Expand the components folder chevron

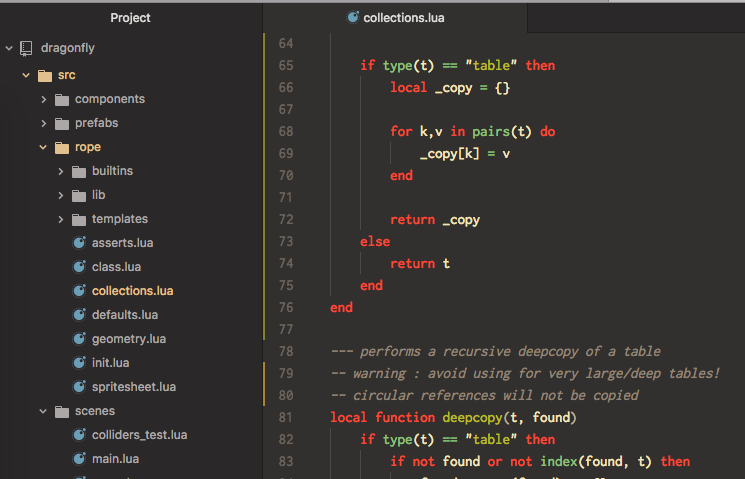coord(44,99)
